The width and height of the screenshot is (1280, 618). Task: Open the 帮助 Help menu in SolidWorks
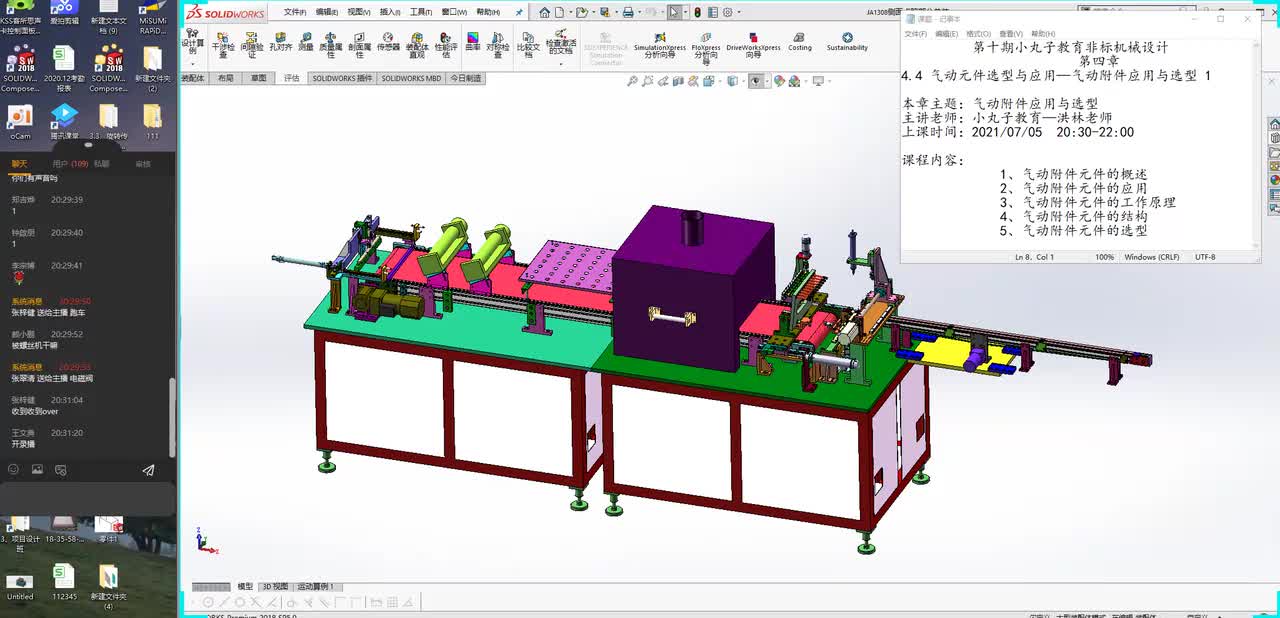[487, 12]
